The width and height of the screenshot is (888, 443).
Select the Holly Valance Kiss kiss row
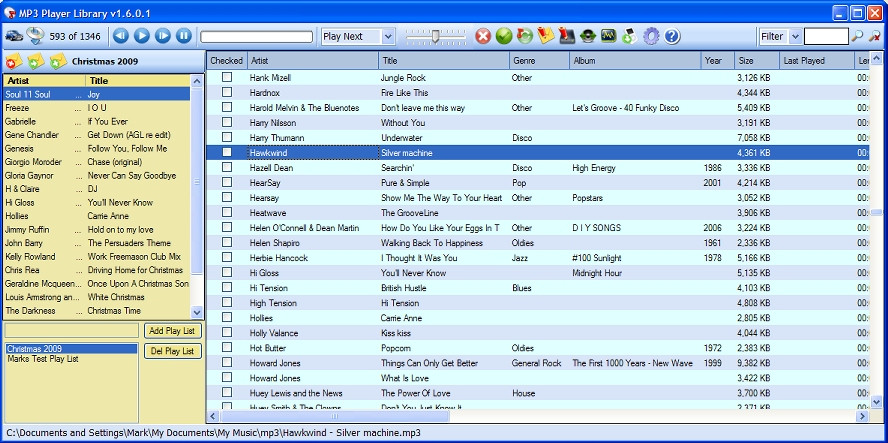(x=537, y=333)
